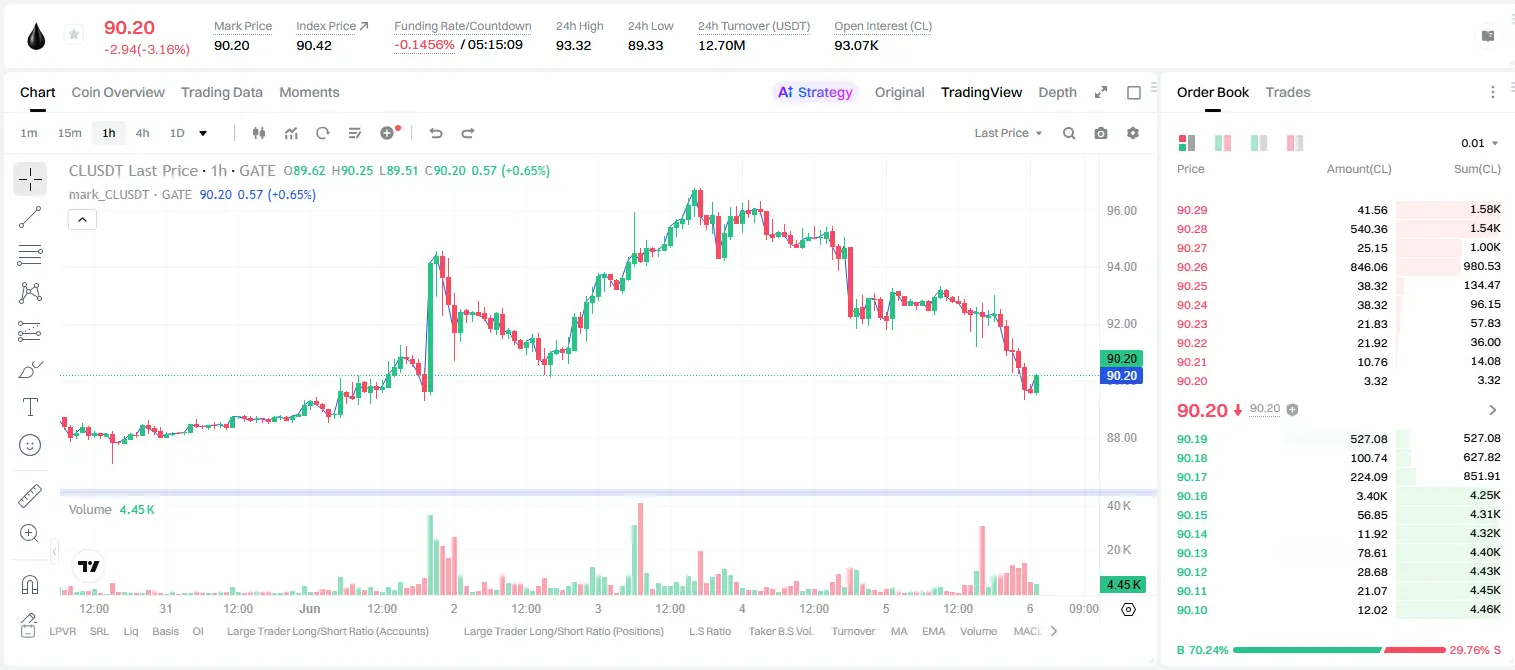Viewport: 1515px width, 670px height.
Task: Select the trend line drawing tool
Action: 30,217
